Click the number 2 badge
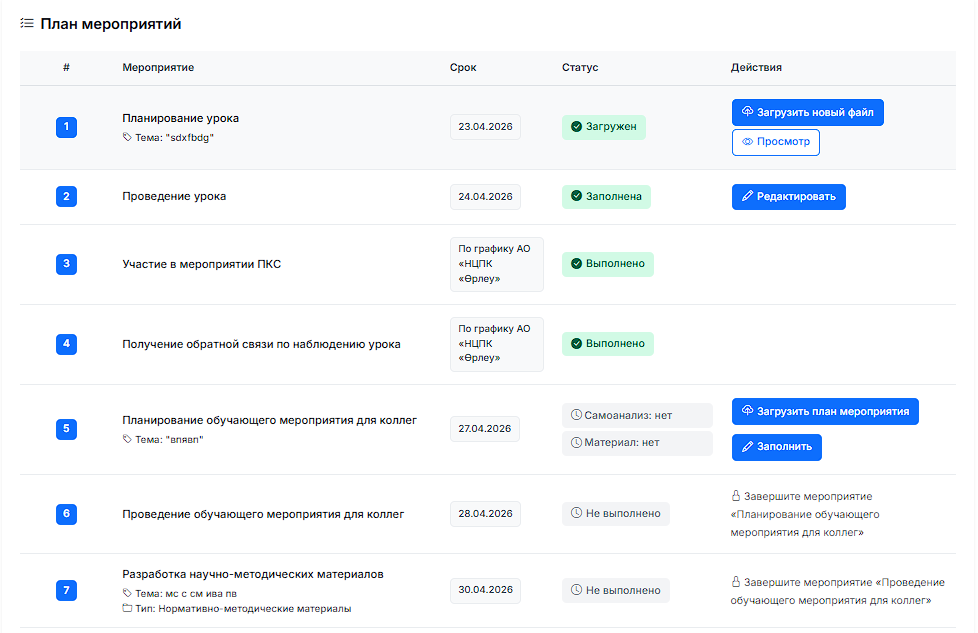Screen dimensions: 978x633 [67, 196]
